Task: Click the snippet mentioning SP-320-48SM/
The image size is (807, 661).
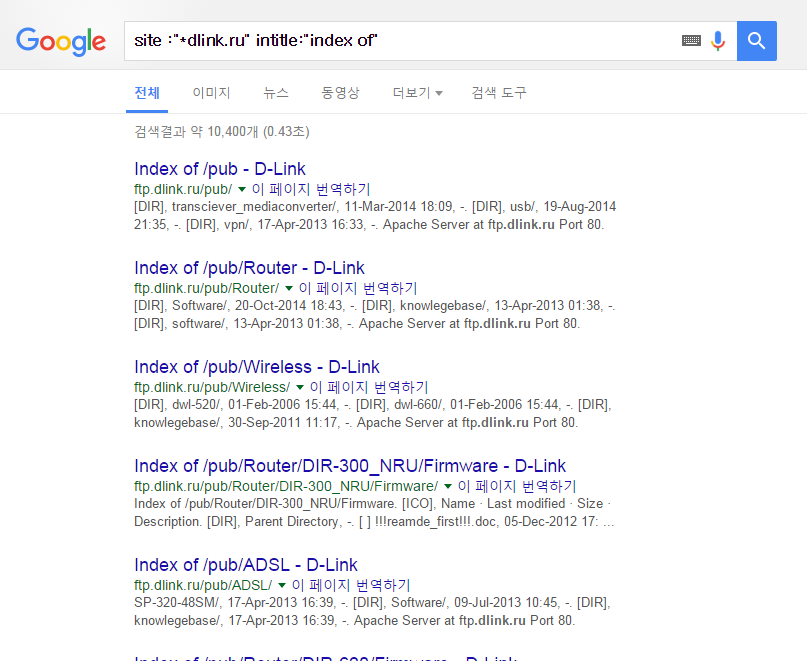Action: (372, 612)
